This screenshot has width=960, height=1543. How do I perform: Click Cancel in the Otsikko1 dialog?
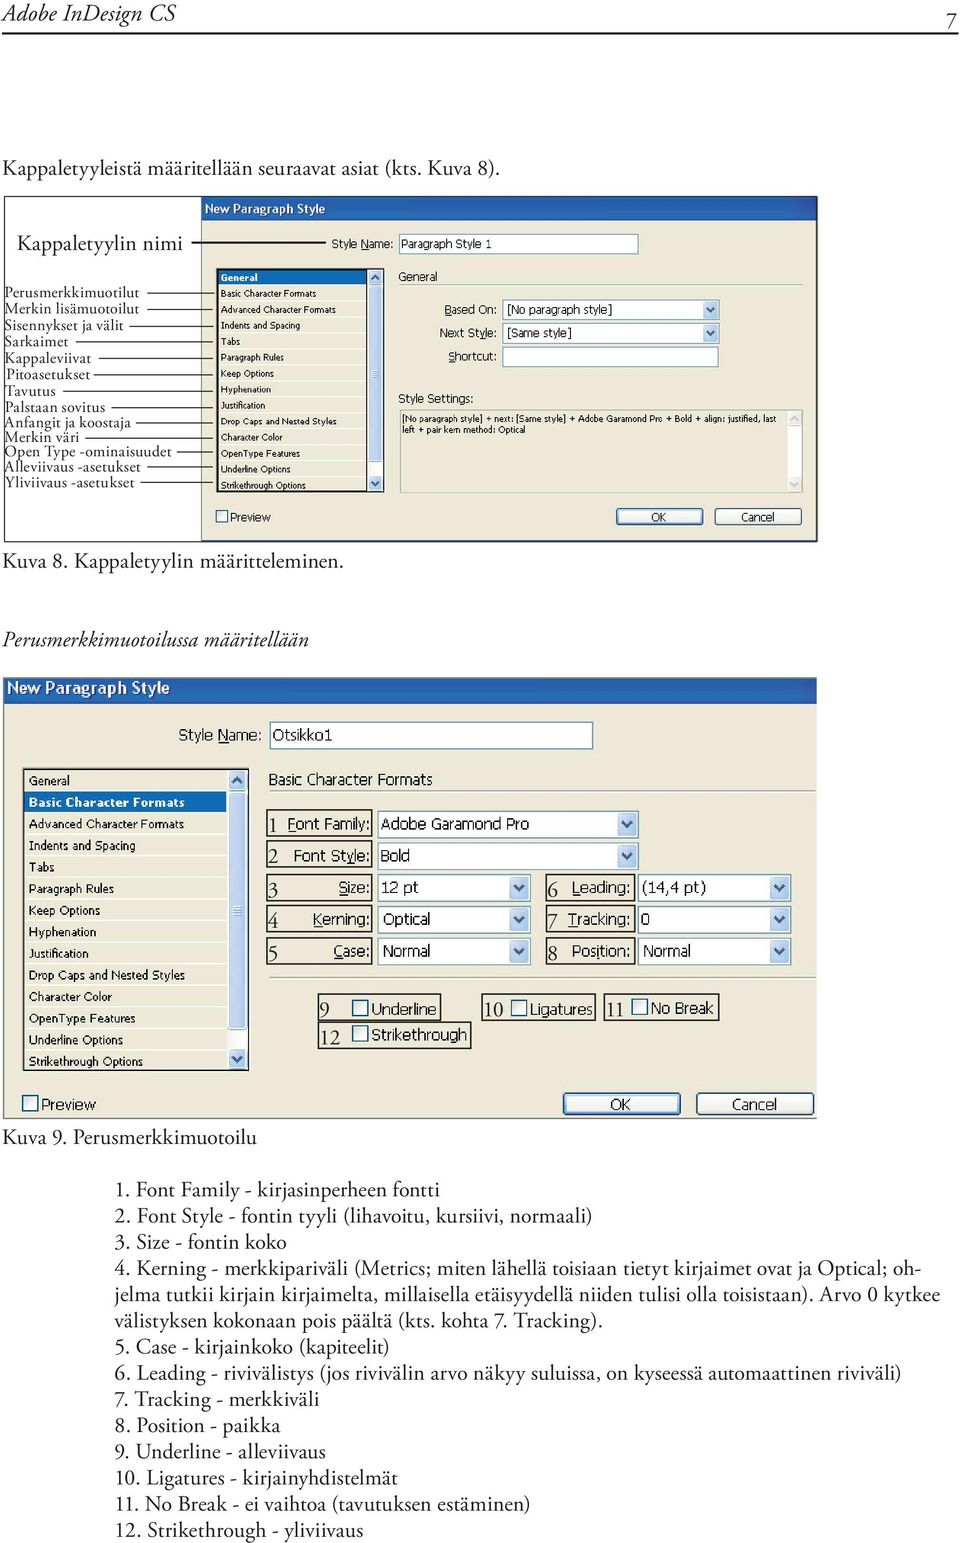click(x=754, y=1104)
